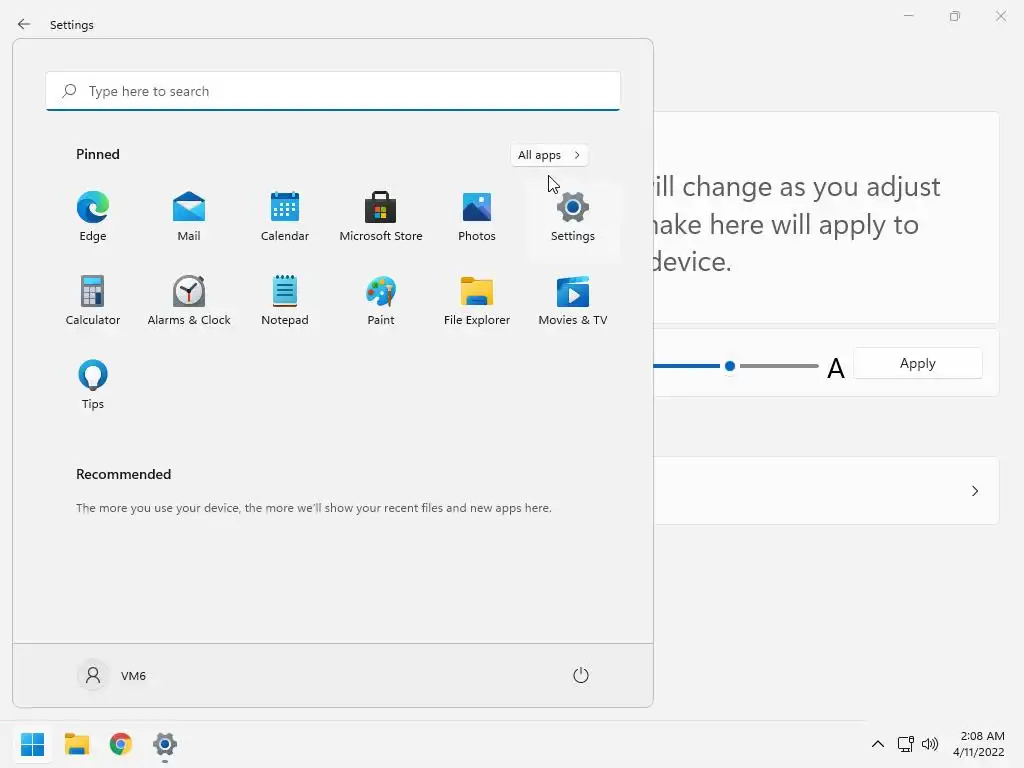Image resolution: width=1024 pixels, height=768 pixels.
Task: Open Edge from pinned apps
Action: click(x=93, y=217)
